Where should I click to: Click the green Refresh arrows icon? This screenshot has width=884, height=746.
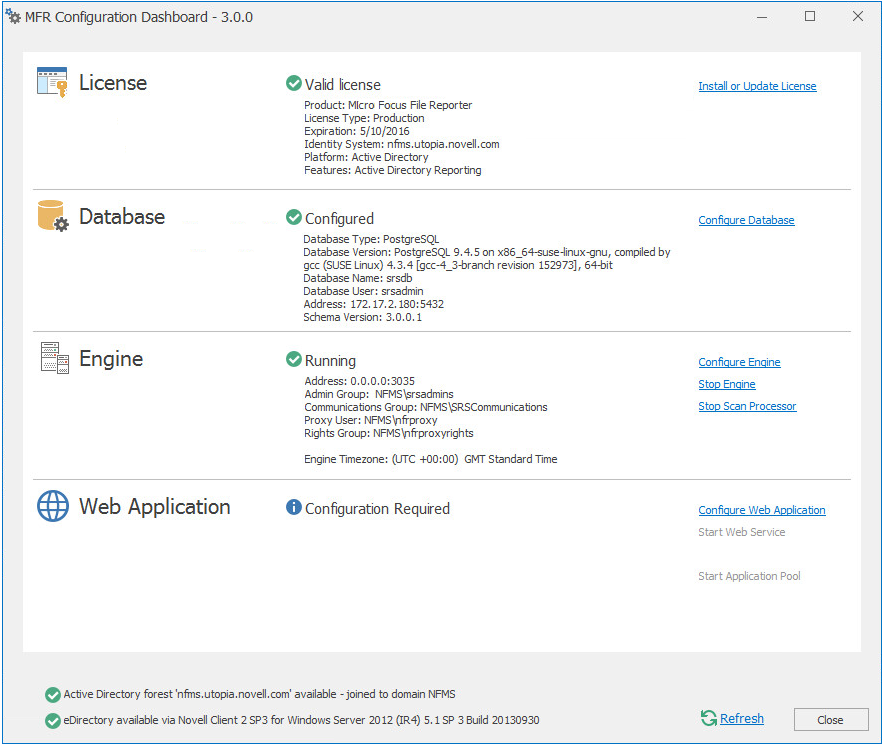coord(709,718)
